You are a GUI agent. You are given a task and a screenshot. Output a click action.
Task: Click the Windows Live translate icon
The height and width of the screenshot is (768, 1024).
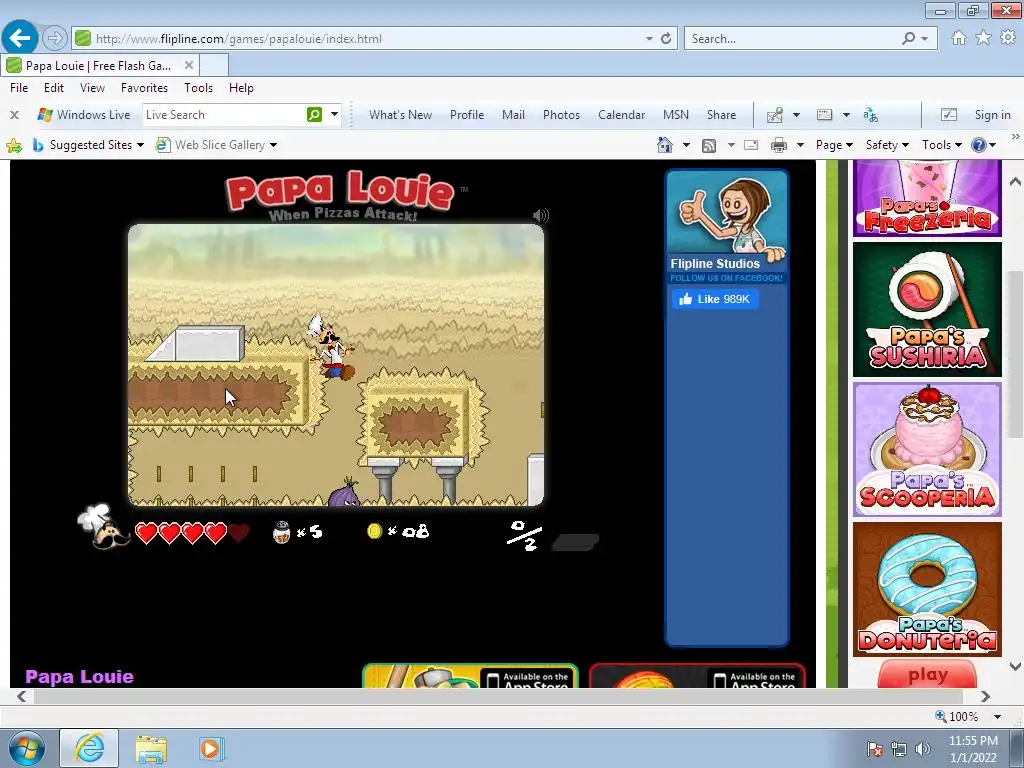click(871, 115)
